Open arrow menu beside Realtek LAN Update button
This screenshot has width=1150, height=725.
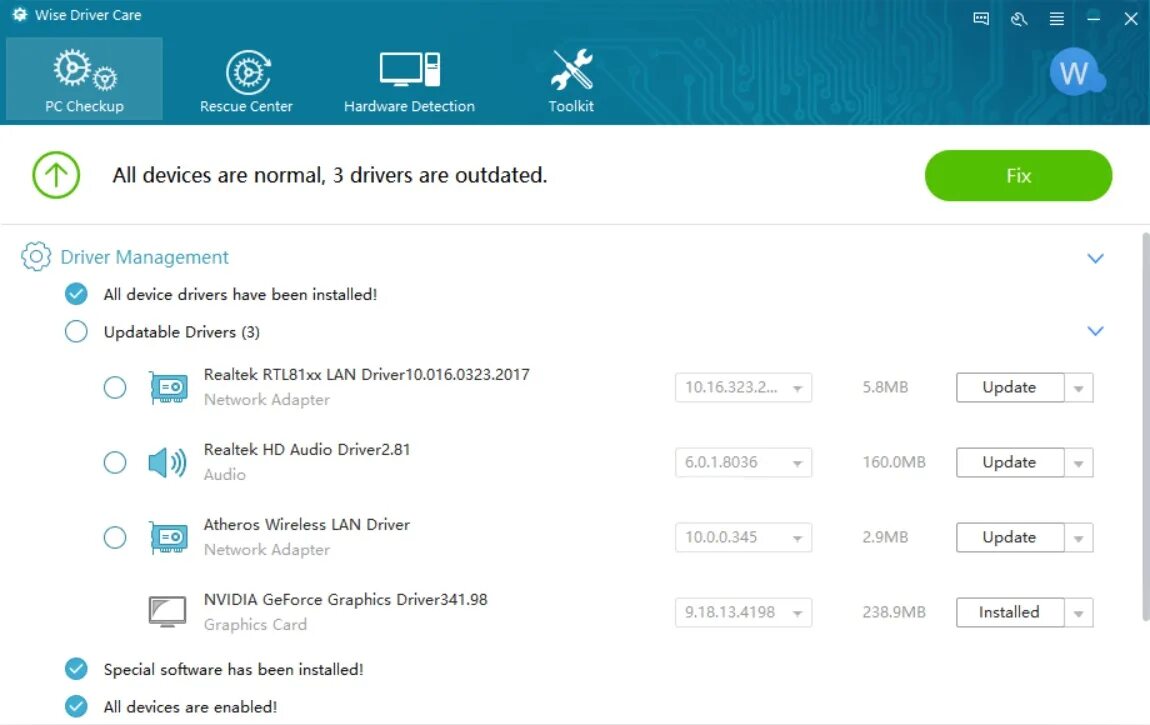coord(1079,388)
